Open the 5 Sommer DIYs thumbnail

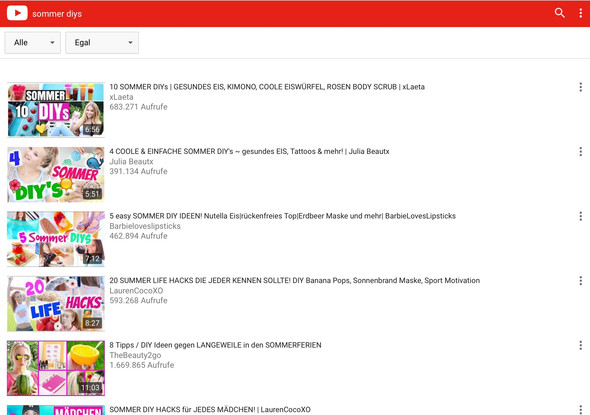tap(56, 239)
